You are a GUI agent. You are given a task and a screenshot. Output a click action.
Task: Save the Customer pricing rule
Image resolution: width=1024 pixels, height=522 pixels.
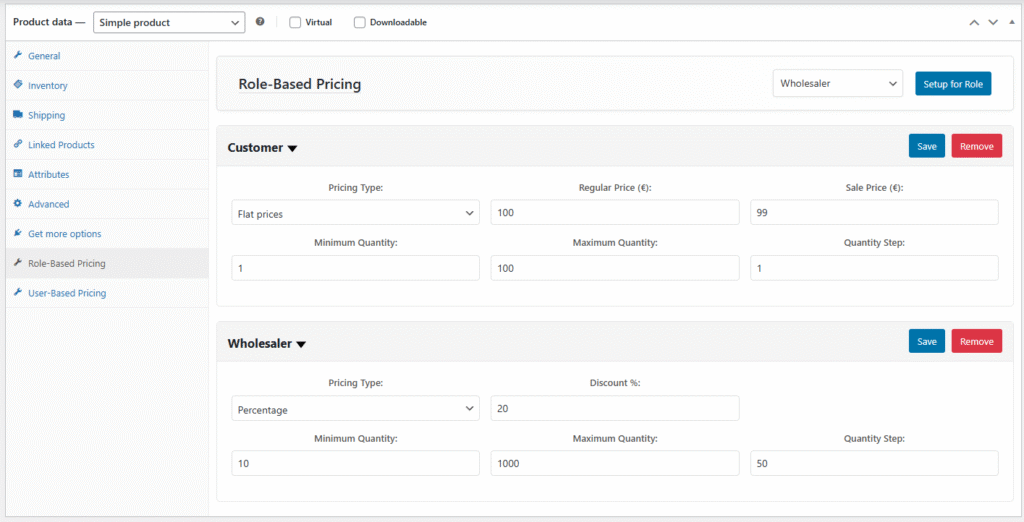927,146
